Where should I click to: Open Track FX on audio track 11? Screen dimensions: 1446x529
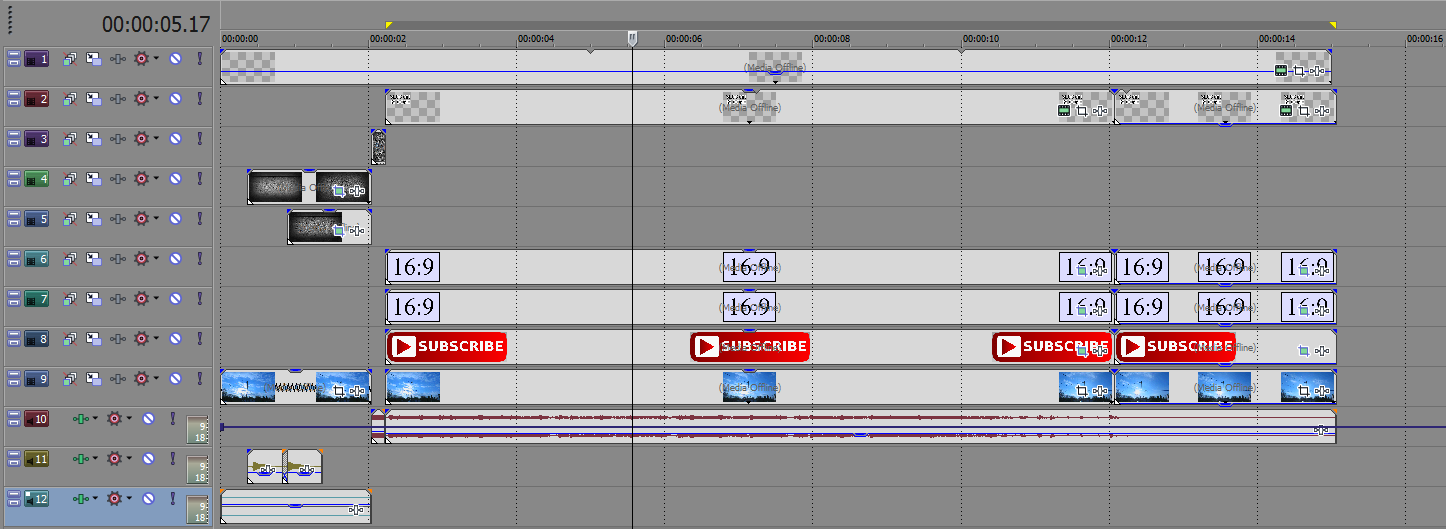point(81,459)
